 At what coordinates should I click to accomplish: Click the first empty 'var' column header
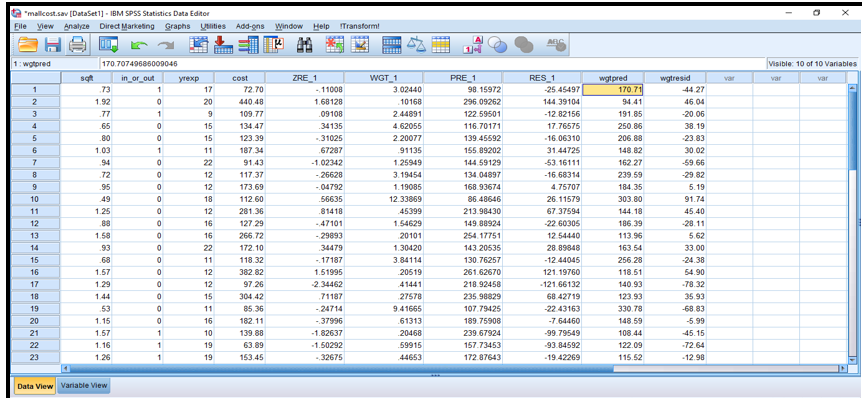[730, 78]
